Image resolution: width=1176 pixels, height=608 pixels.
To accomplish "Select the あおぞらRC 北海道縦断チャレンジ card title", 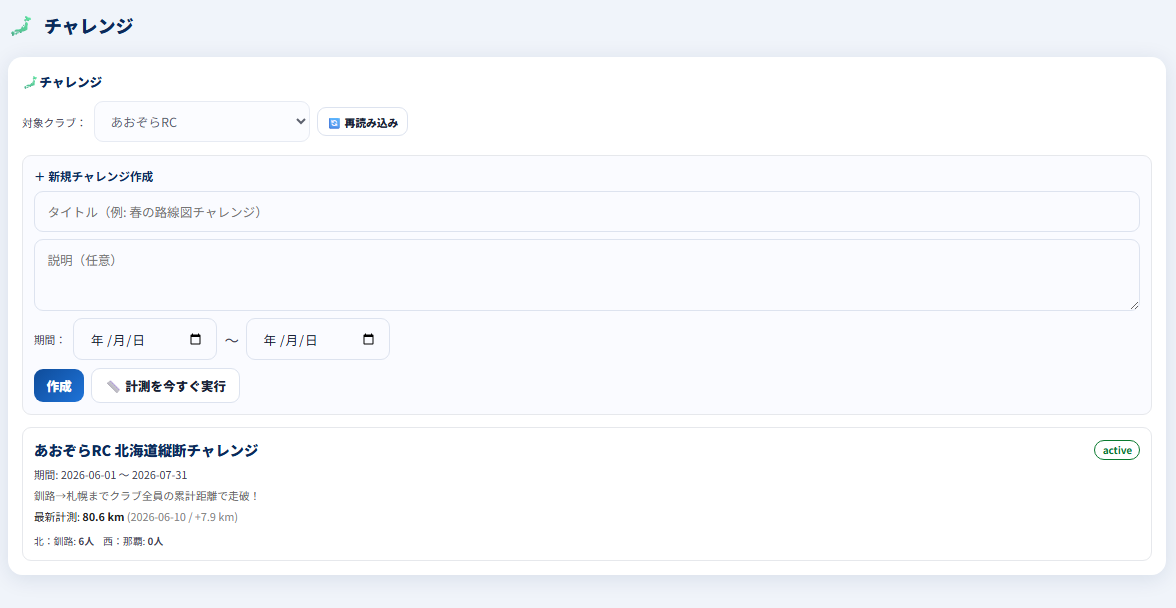I will [x=146, y=451].
